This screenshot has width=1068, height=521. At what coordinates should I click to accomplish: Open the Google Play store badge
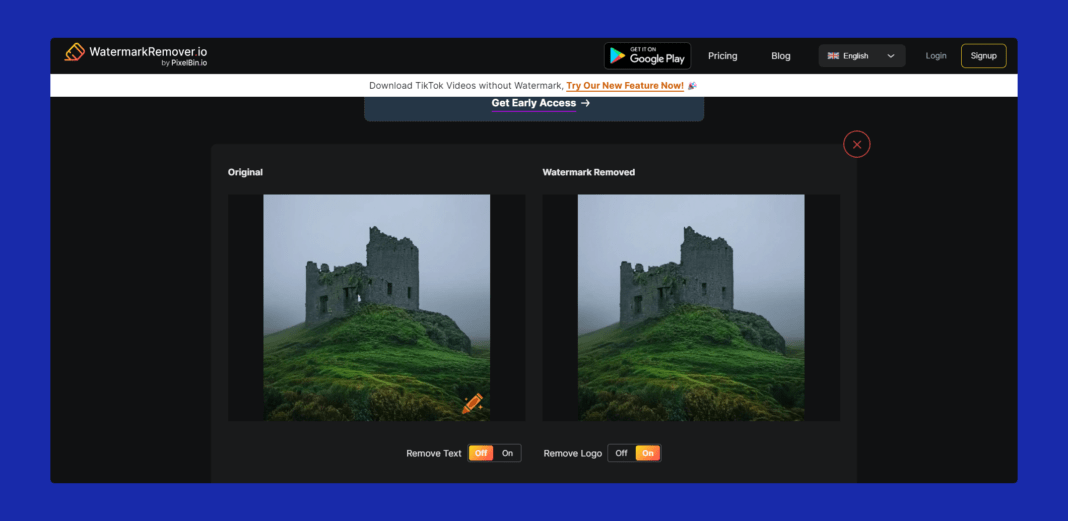tap(647, 56)
